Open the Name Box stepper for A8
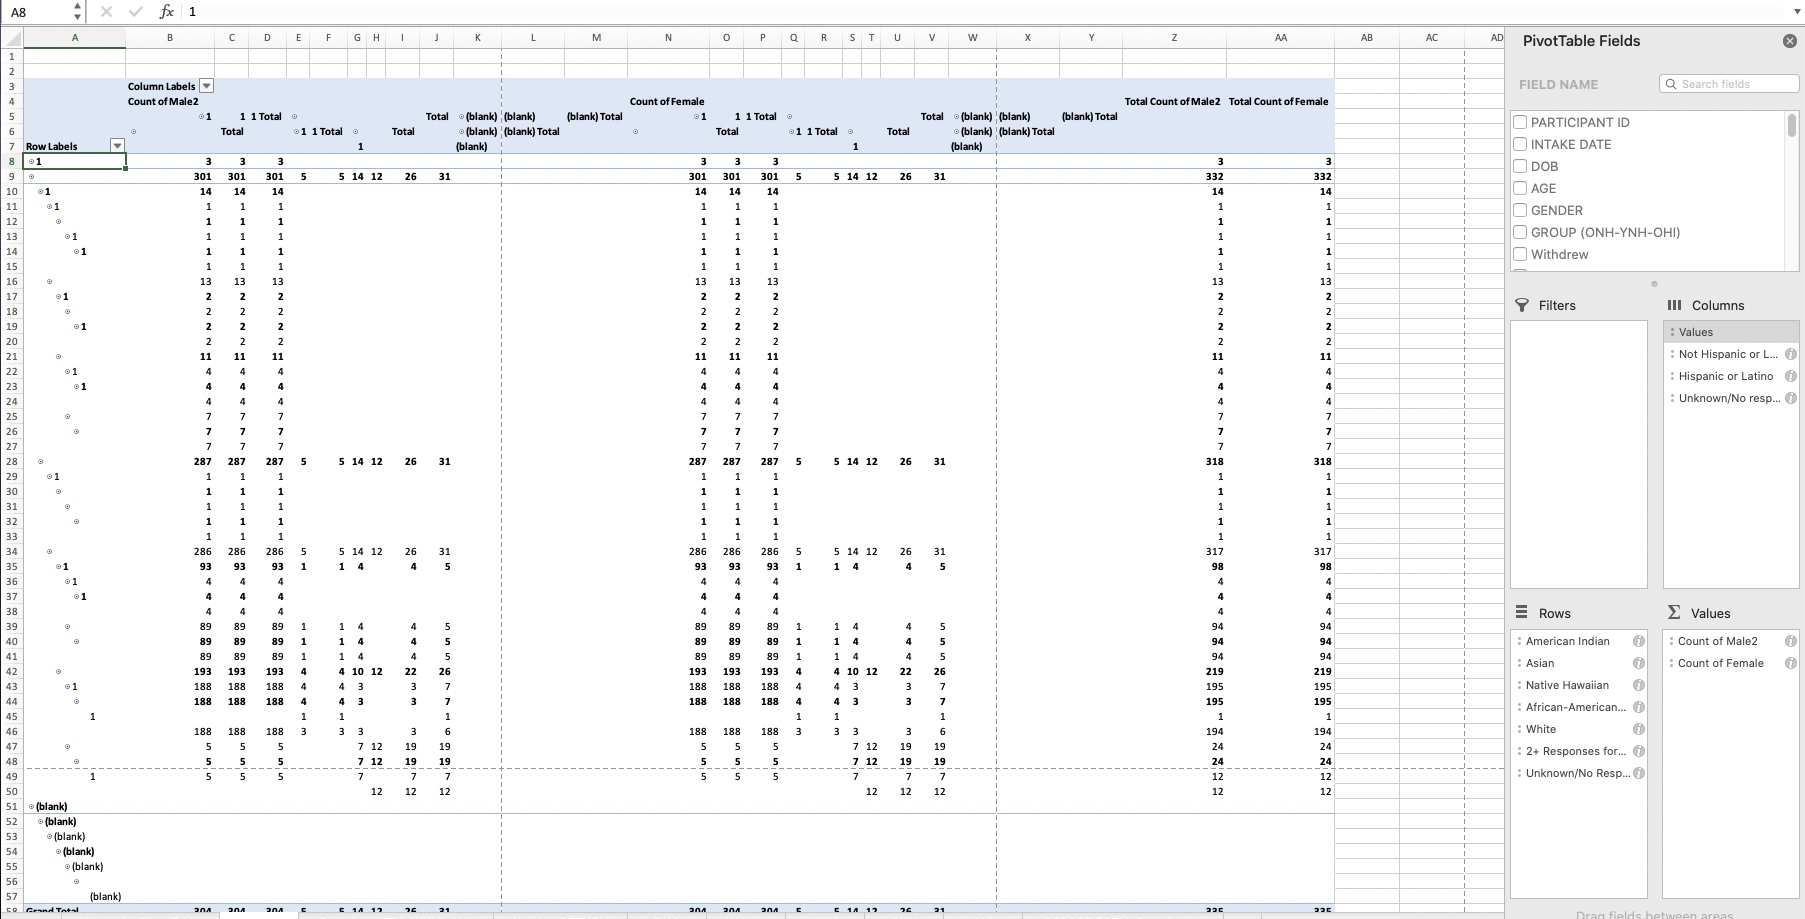This screenshot has width=1805, height=919. point(78,12)
